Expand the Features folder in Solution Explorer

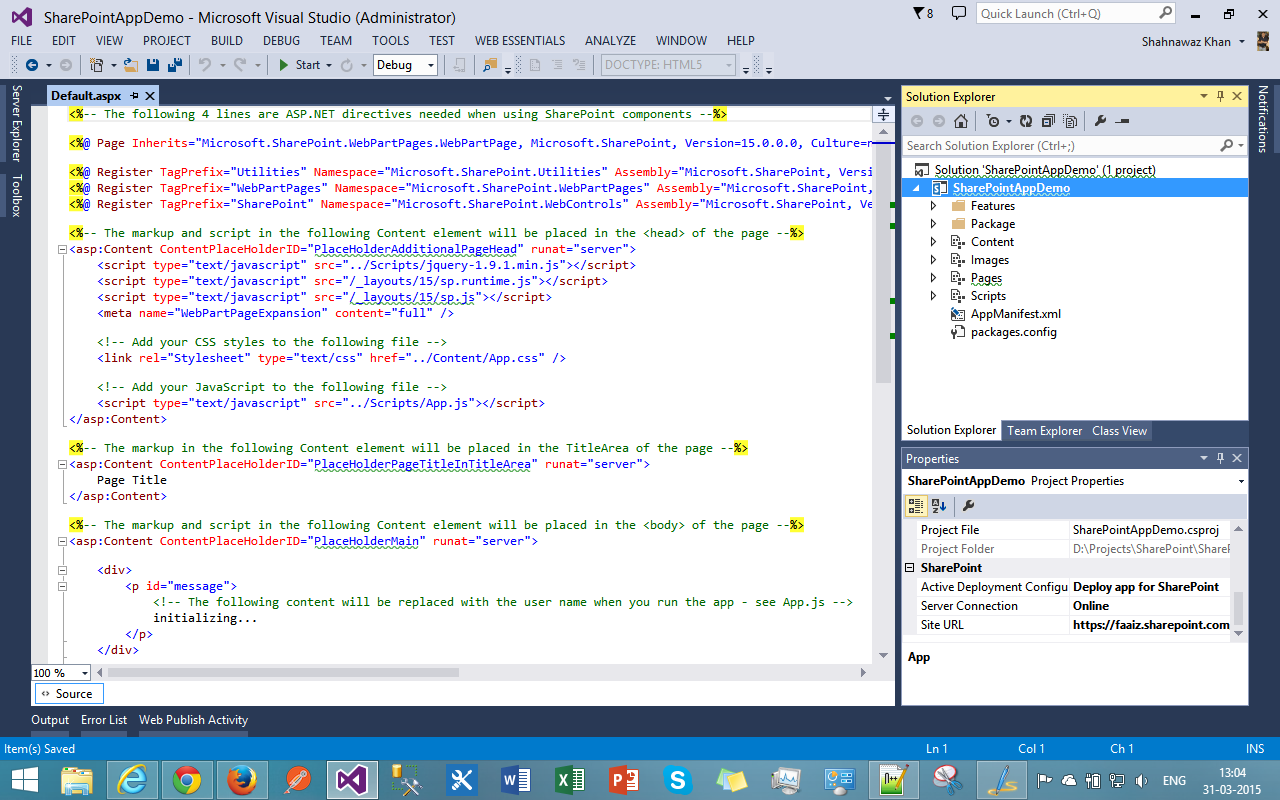click(x=934, y=206)
